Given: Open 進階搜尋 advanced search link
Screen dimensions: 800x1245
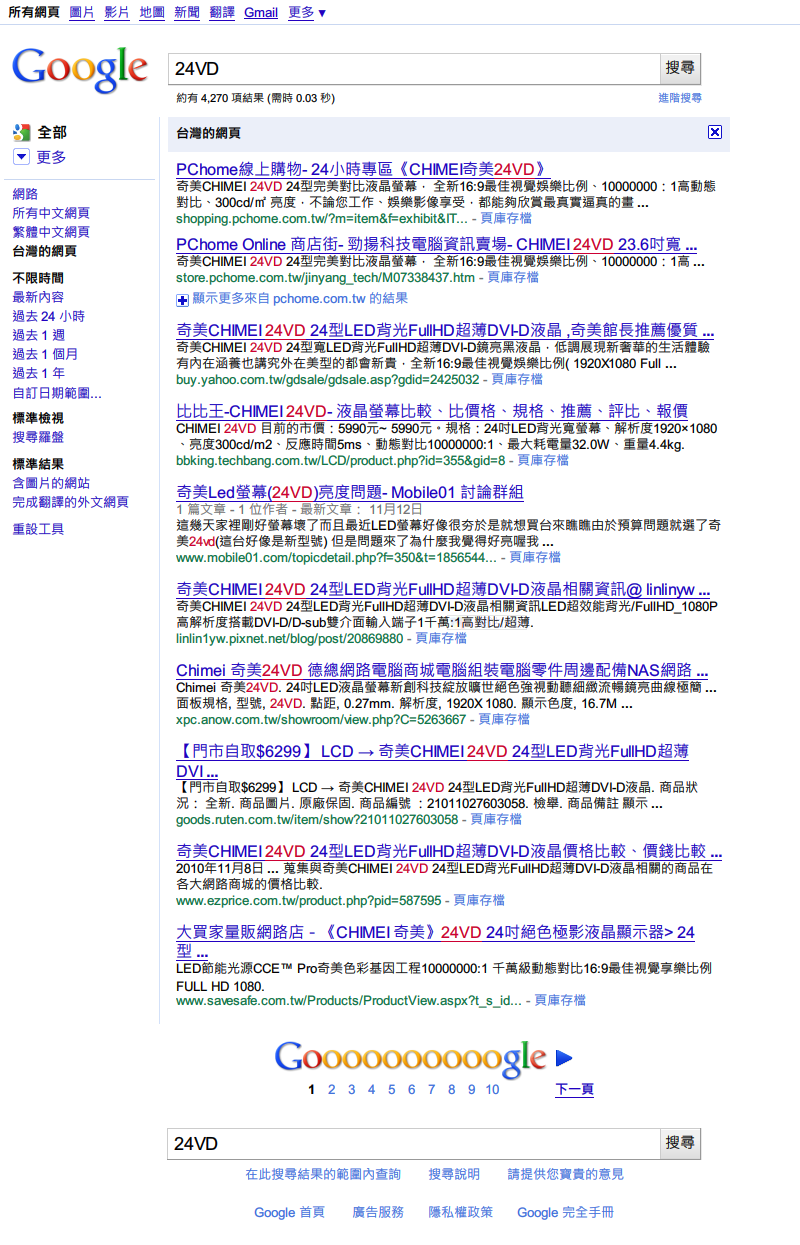Looking at the screenshot, I should click(x=680, y=98).
